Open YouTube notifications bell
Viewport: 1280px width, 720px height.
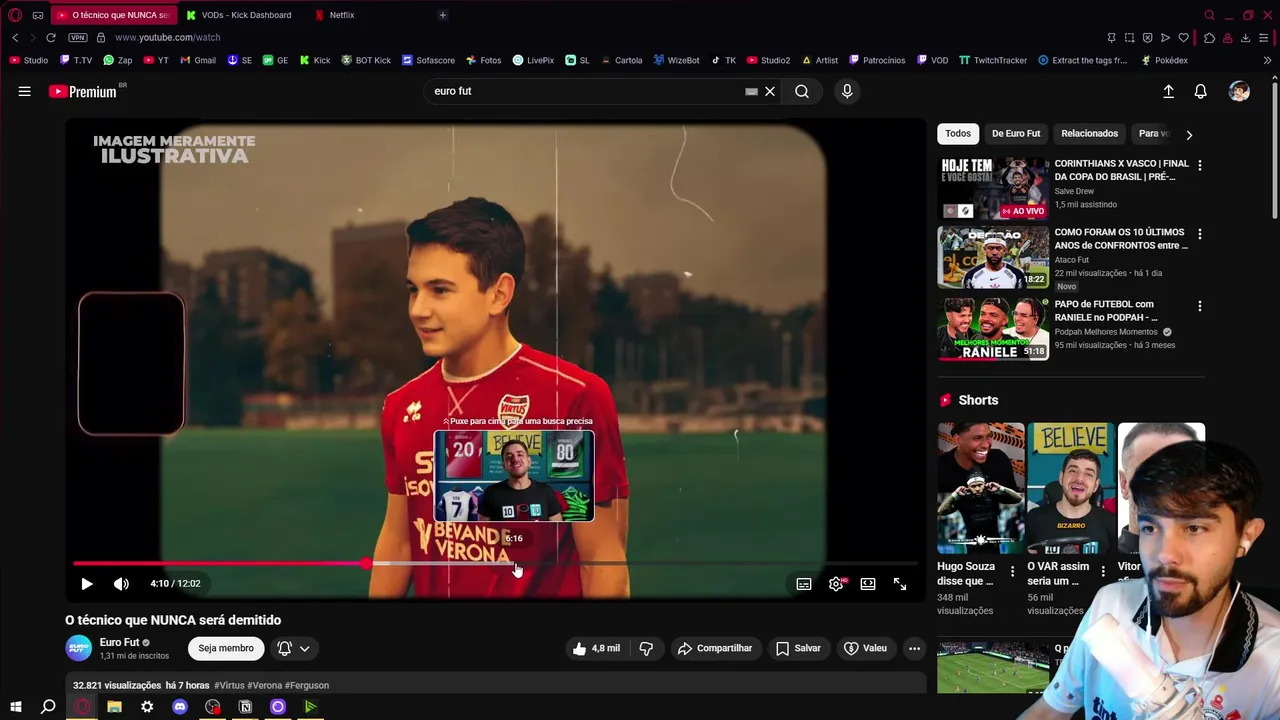1201,91
